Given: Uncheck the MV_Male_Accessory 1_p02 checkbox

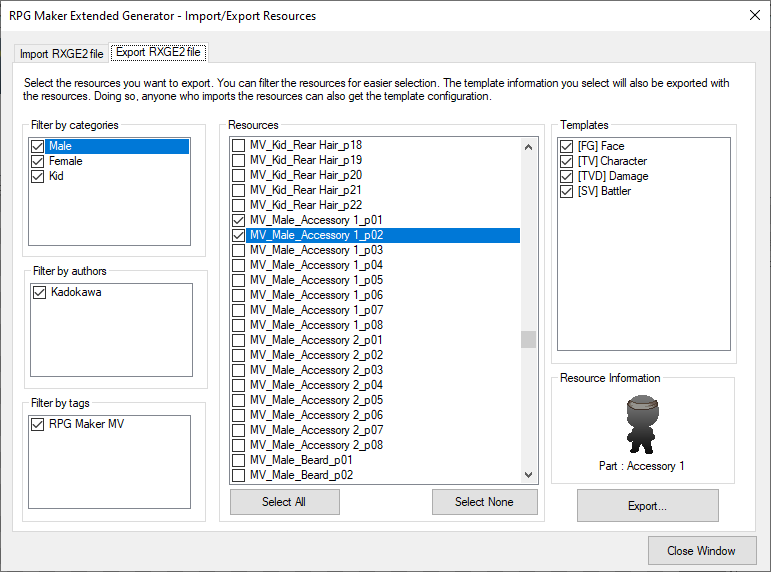Looking at the screenshot, I should (238, 235).
